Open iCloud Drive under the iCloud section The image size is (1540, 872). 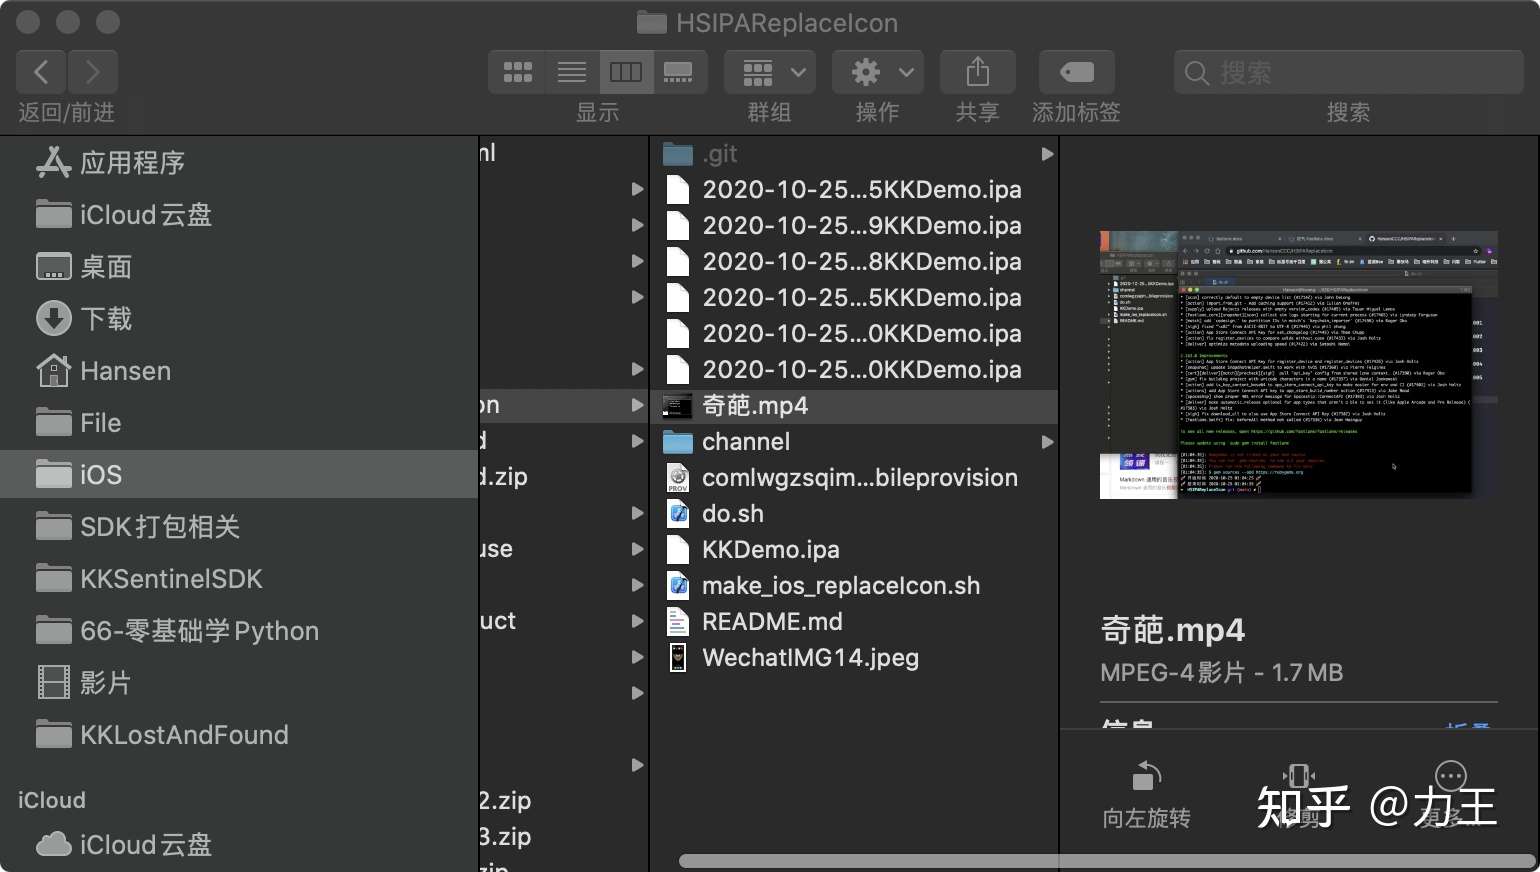click(240, 845)
